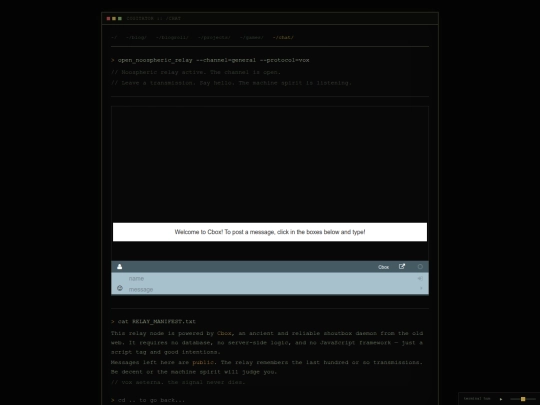Adjust the terminal hum volume slider
The width and height of the screenshot is (540, 405).
(523, 399)
